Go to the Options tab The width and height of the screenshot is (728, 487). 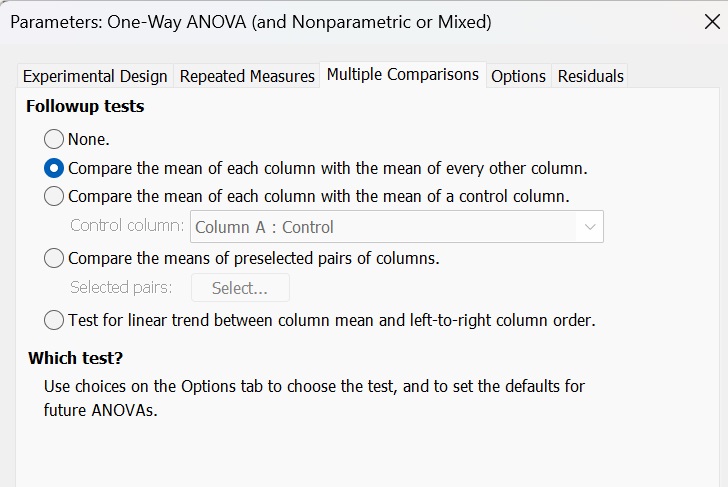tap(518, 76)
